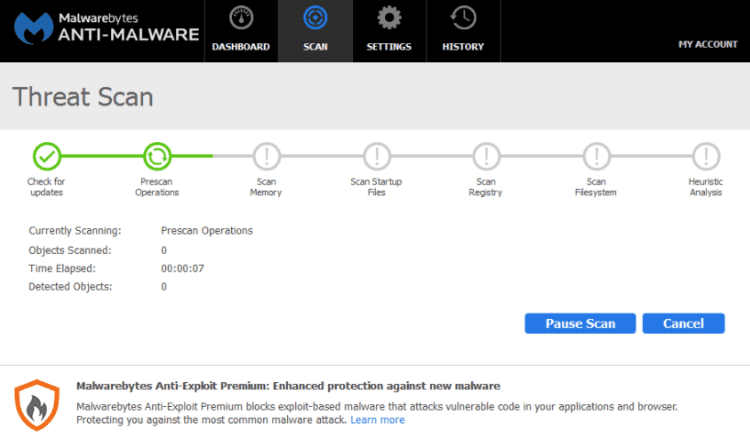Screen dimensions: 750x439
Task: Click the Detected Objects value 0
Action: (x=164, y=287)
